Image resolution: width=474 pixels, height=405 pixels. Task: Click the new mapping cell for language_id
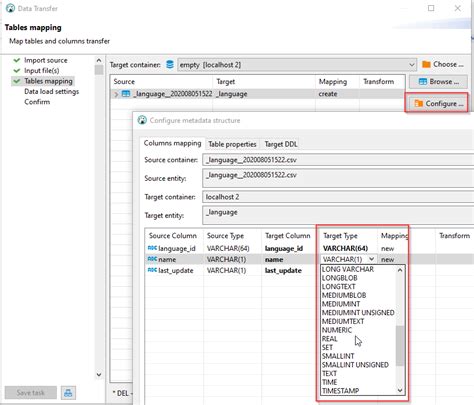click(387, 248)
